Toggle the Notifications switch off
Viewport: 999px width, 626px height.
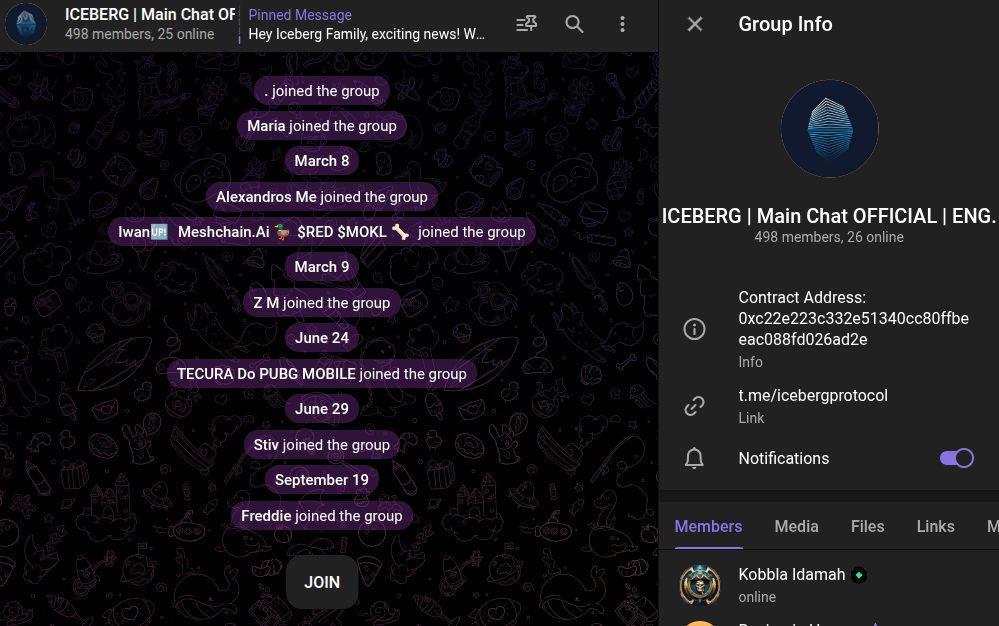point(956,458)
